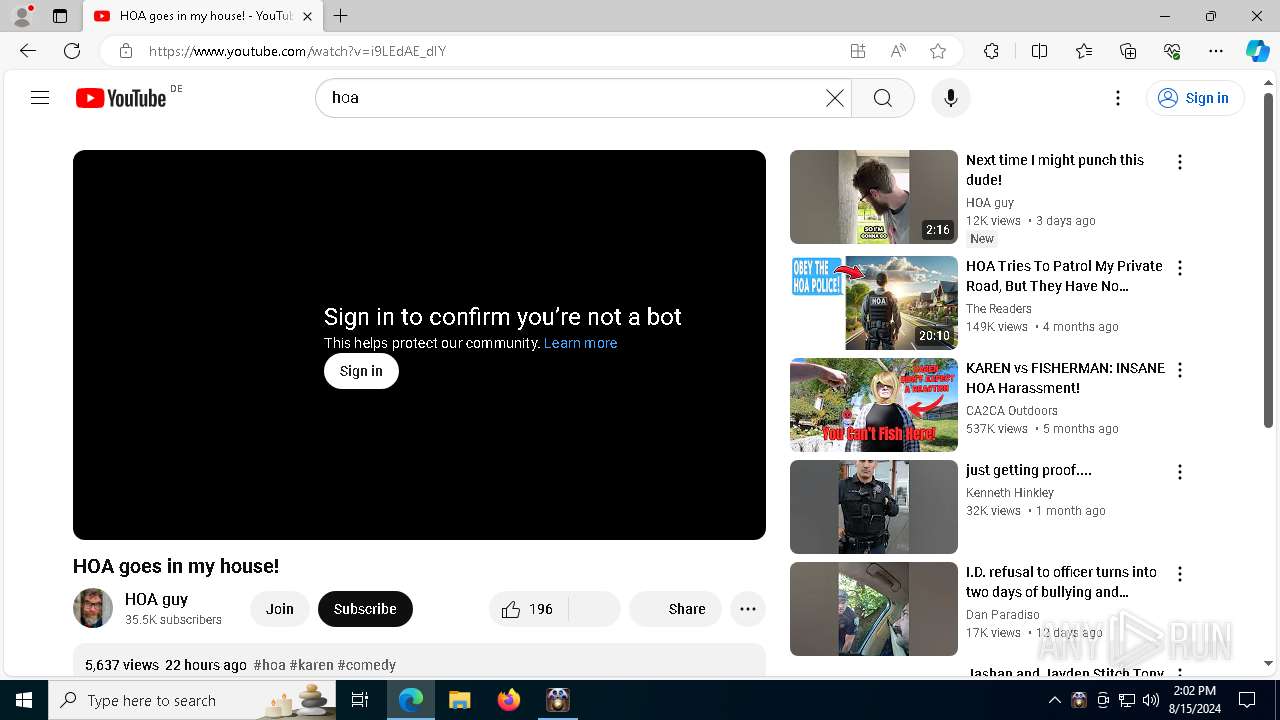This screenshot has width=1280, height=720.
Task: Toggle split screen view icon
Action: (x=1039, y=51)
